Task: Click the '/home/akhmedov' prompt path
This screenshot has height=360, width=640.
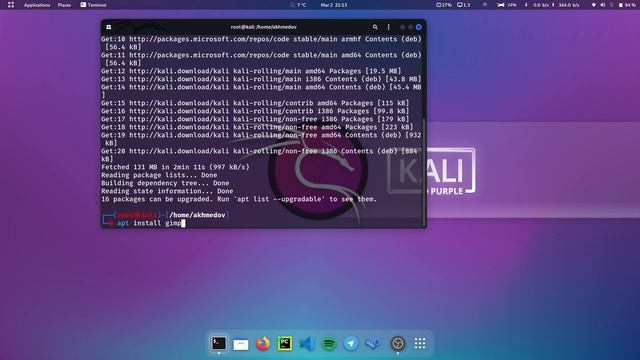Action: pos(198,215)
